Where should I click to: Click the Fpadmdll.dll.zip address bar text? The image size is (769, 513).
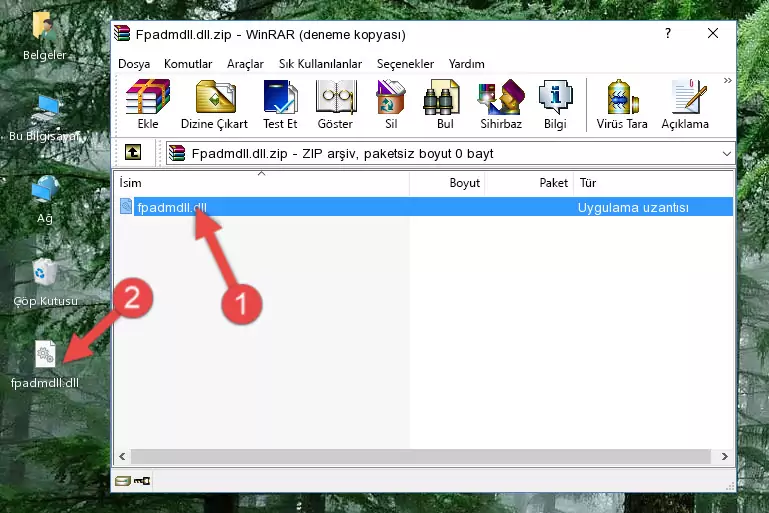pyautogui.click(x=342, y=154)
